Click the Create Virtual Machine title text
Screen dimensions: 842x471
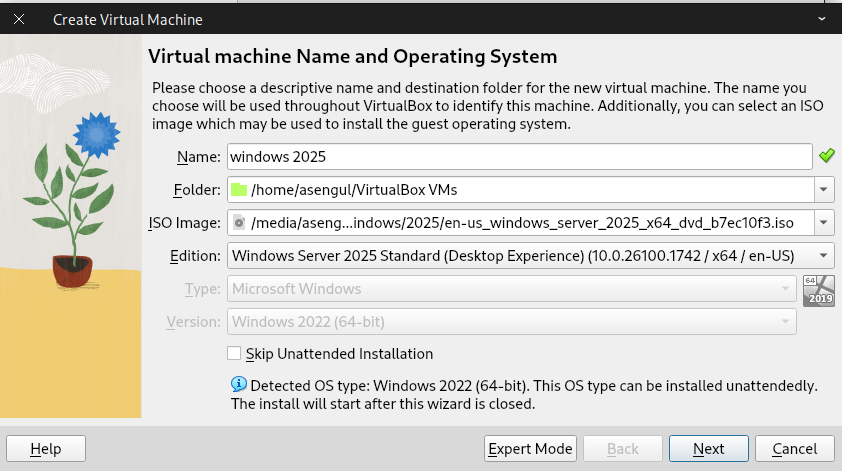tap(128, 20)
